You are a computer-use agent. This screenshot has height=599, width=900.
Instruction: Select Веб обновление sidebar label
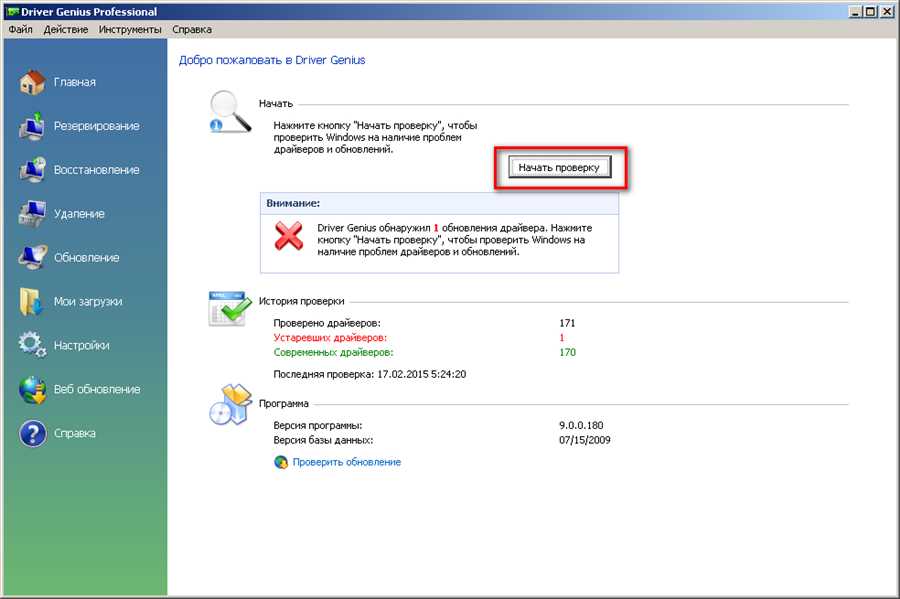point(97,389)
